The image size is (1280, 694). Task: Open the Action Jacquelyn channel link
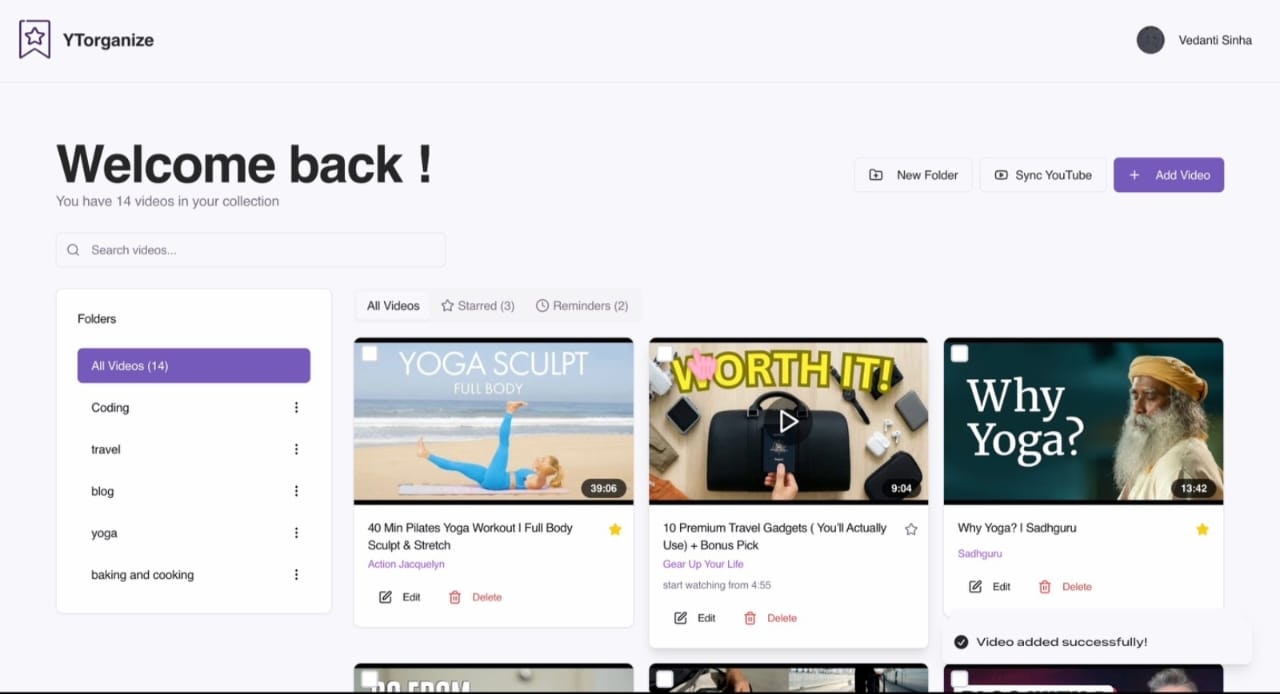point(406,564)
